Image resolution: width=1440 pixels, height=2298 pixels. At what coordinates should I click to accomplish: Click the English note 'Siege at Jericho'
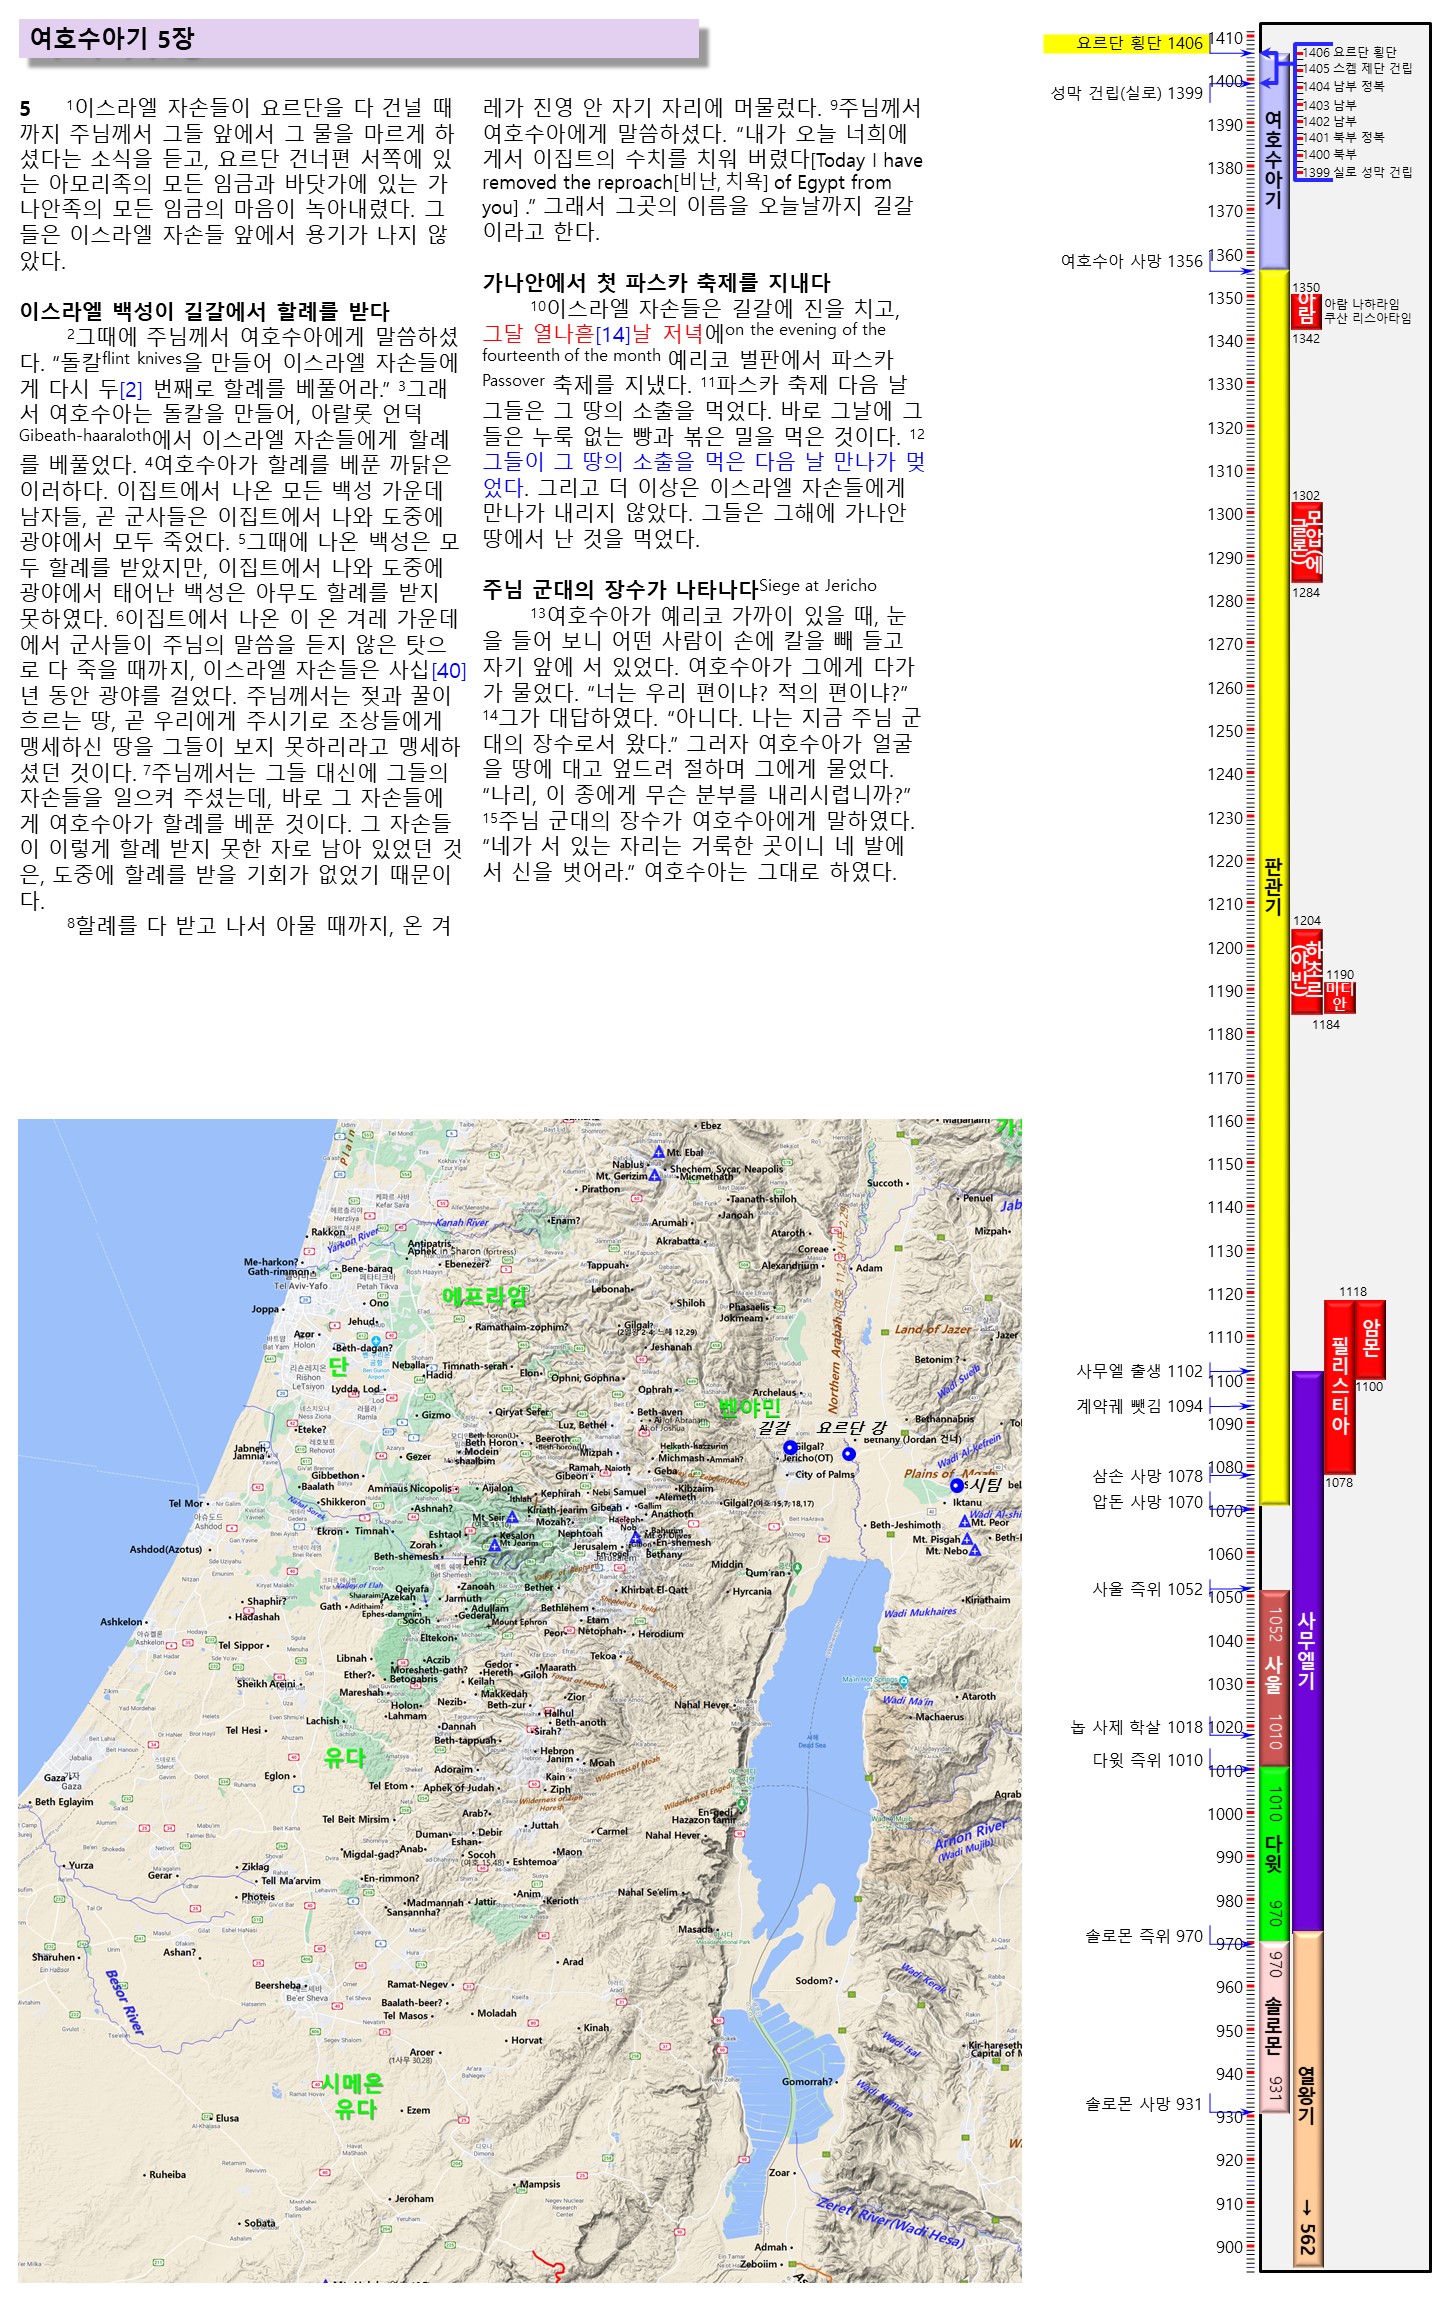[817, 586]
